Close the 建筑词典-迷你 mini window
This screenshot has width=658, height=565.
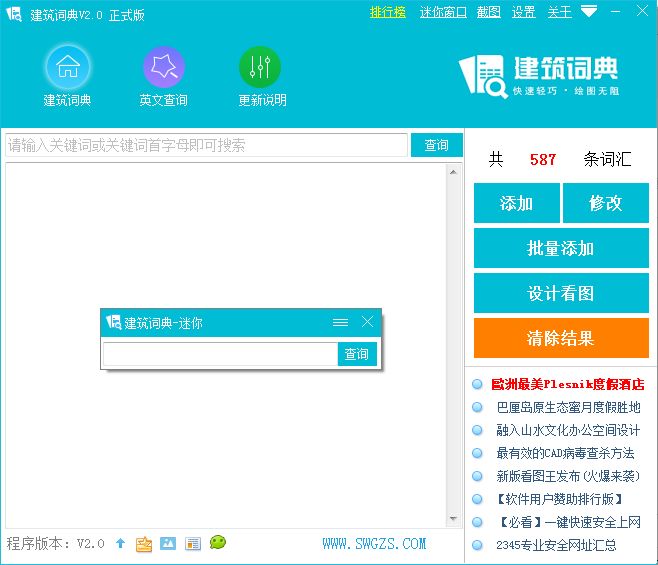(x=367, y=322)
